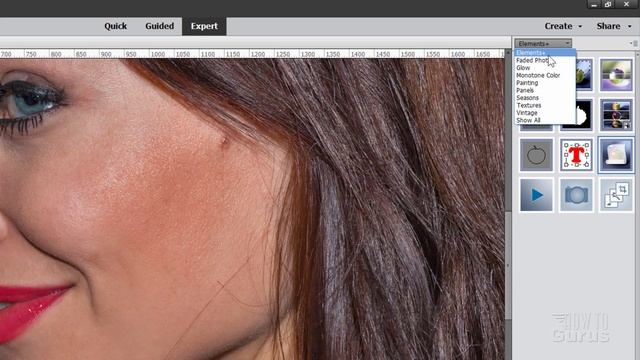Viewport: 640px width, 360px height.
Task: Restore down the application window
Action: tap(608, 4)
